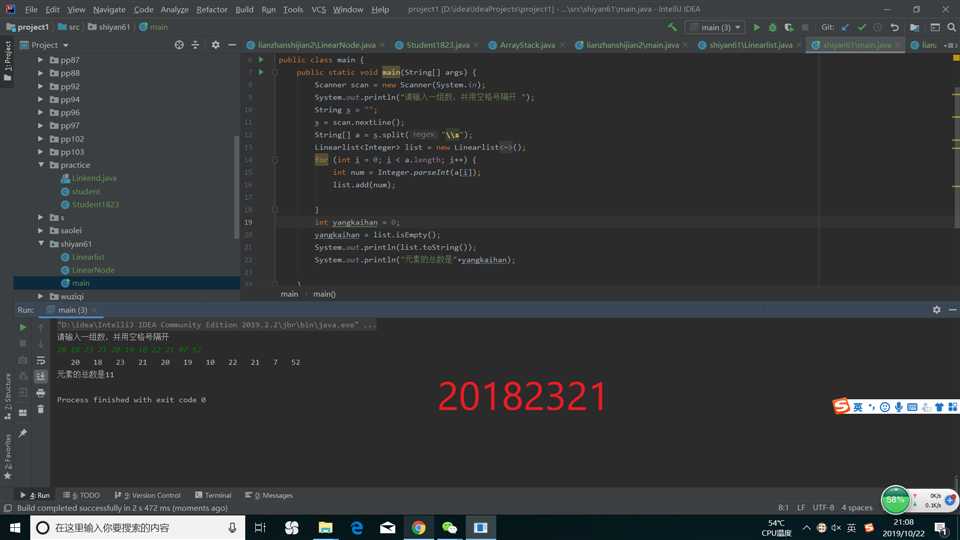Expand the pp87 folder
This screenshot has height=540, width=960.
point(40,60)
